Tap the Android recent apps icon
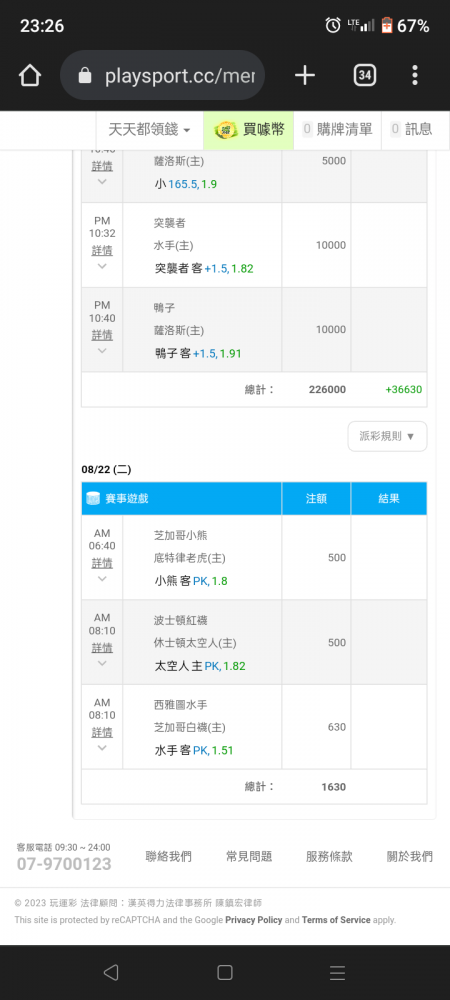 point(338,972)
